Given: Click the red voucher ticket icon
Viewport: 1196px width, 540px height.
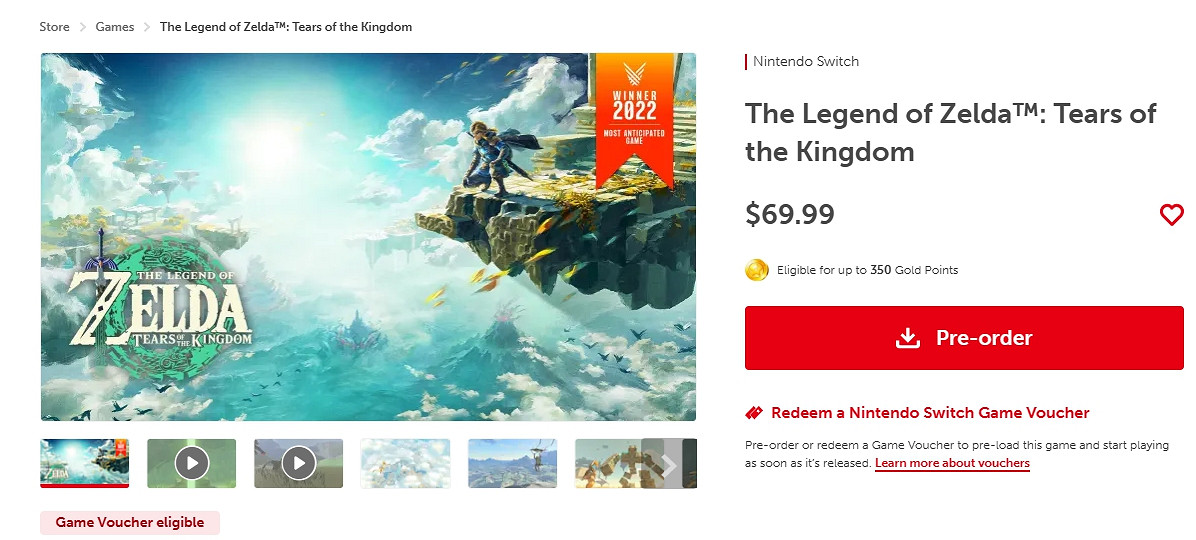Looking at the screenshot, I should [x=755, y=413].
